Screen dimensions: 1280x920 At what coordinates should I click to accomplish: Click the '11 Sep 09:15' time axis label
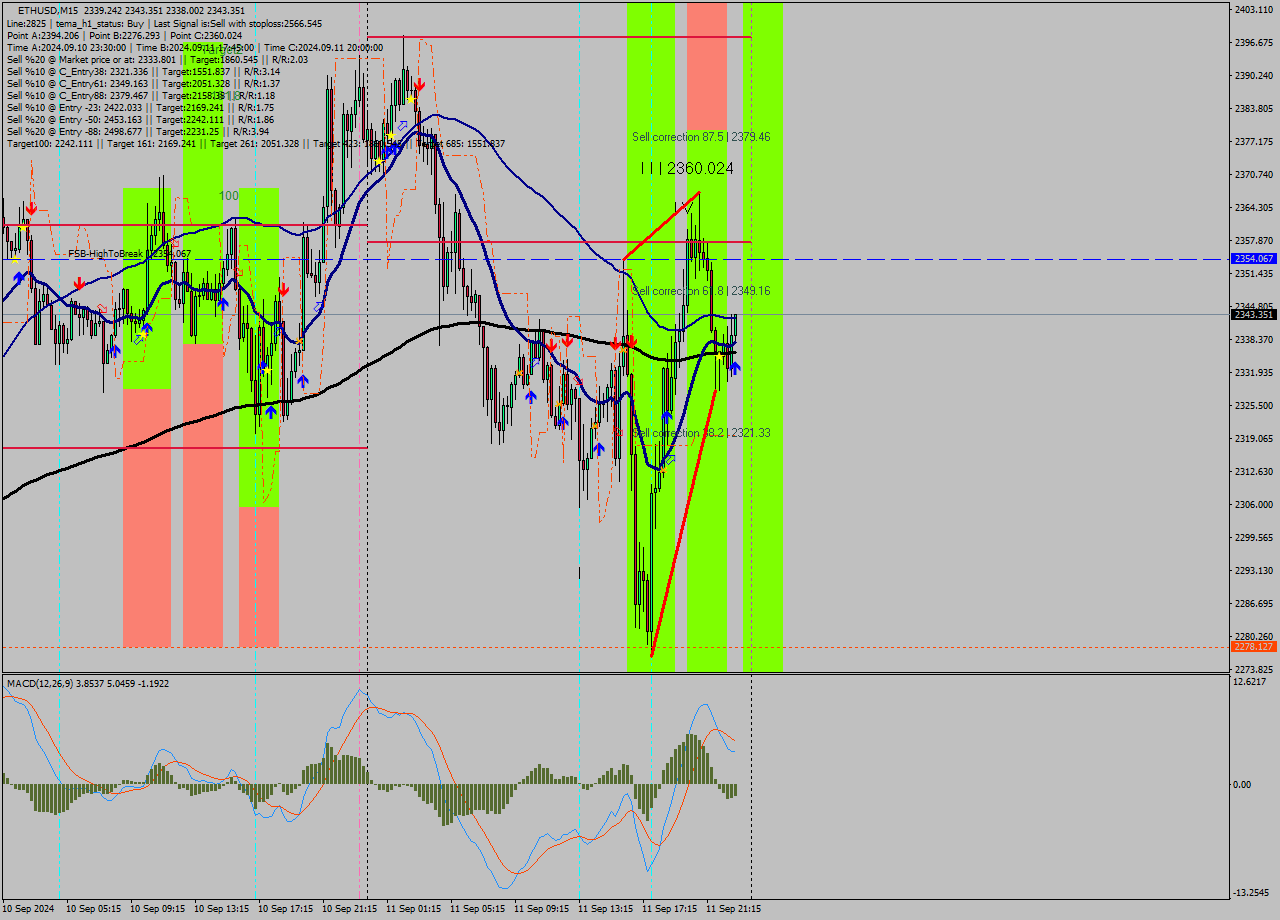541,909
